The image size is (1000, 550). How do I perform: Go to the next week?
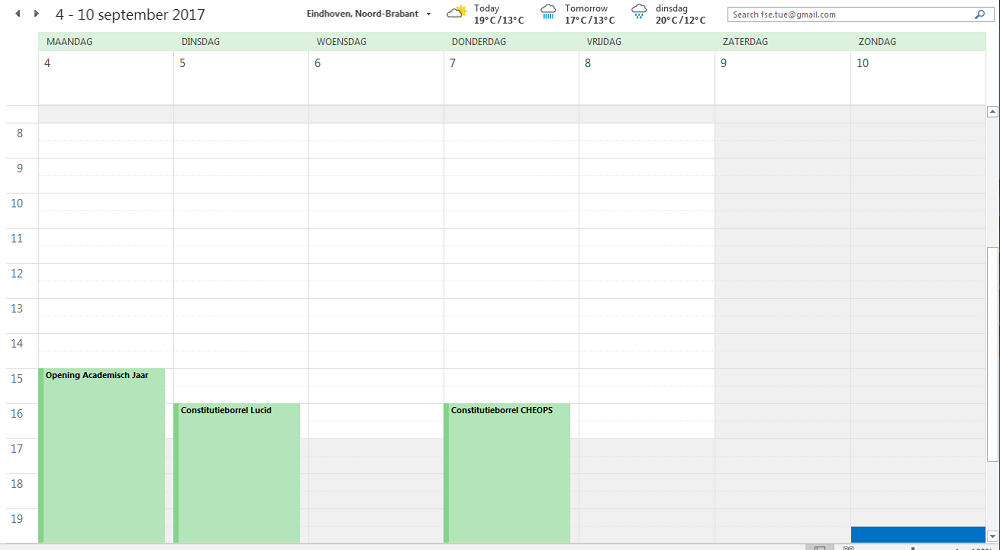click(37, 14)
